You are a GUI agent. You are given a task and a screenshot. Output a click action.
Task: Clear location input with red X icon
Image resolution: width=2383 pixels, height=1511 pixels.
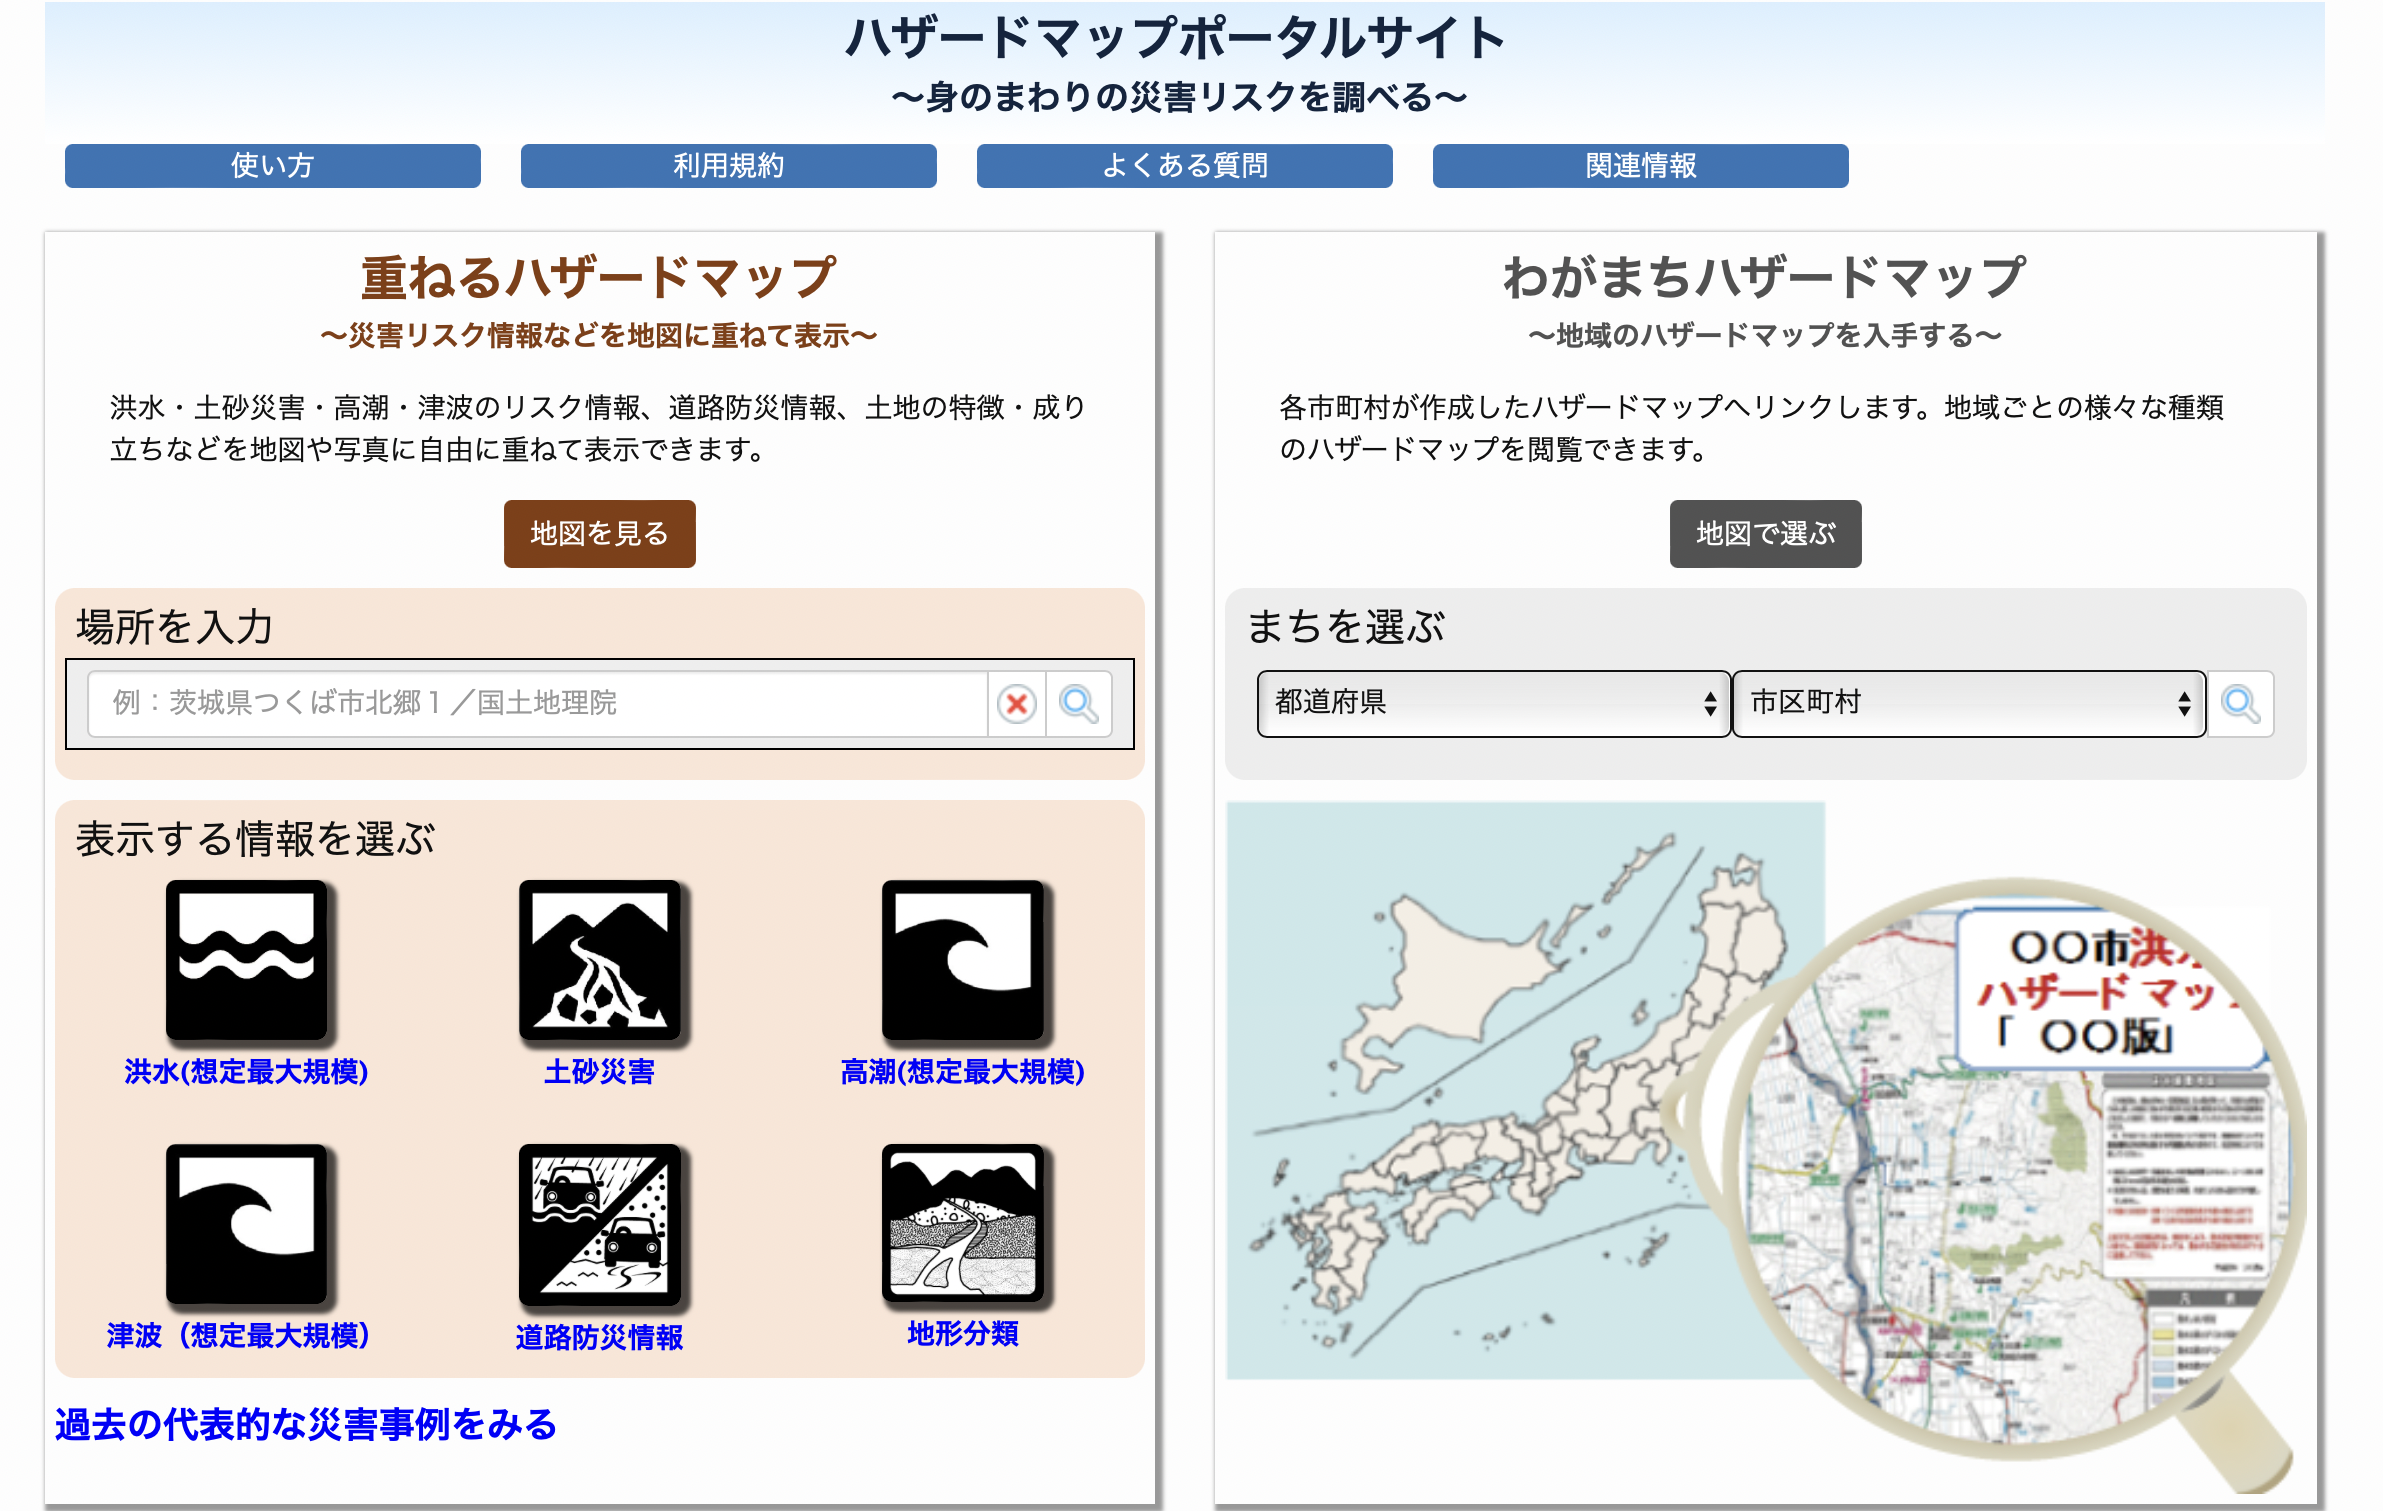(x=1017, y=704)
